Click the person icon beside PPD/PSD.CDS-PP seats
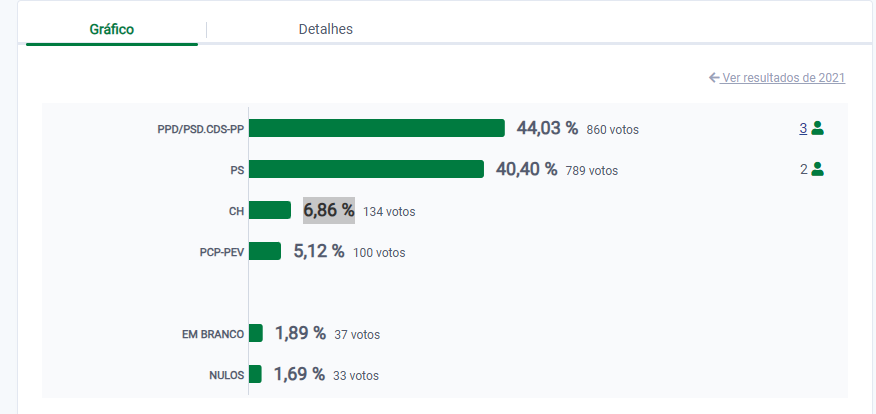 pyautogui.click(x=817, y=128)
